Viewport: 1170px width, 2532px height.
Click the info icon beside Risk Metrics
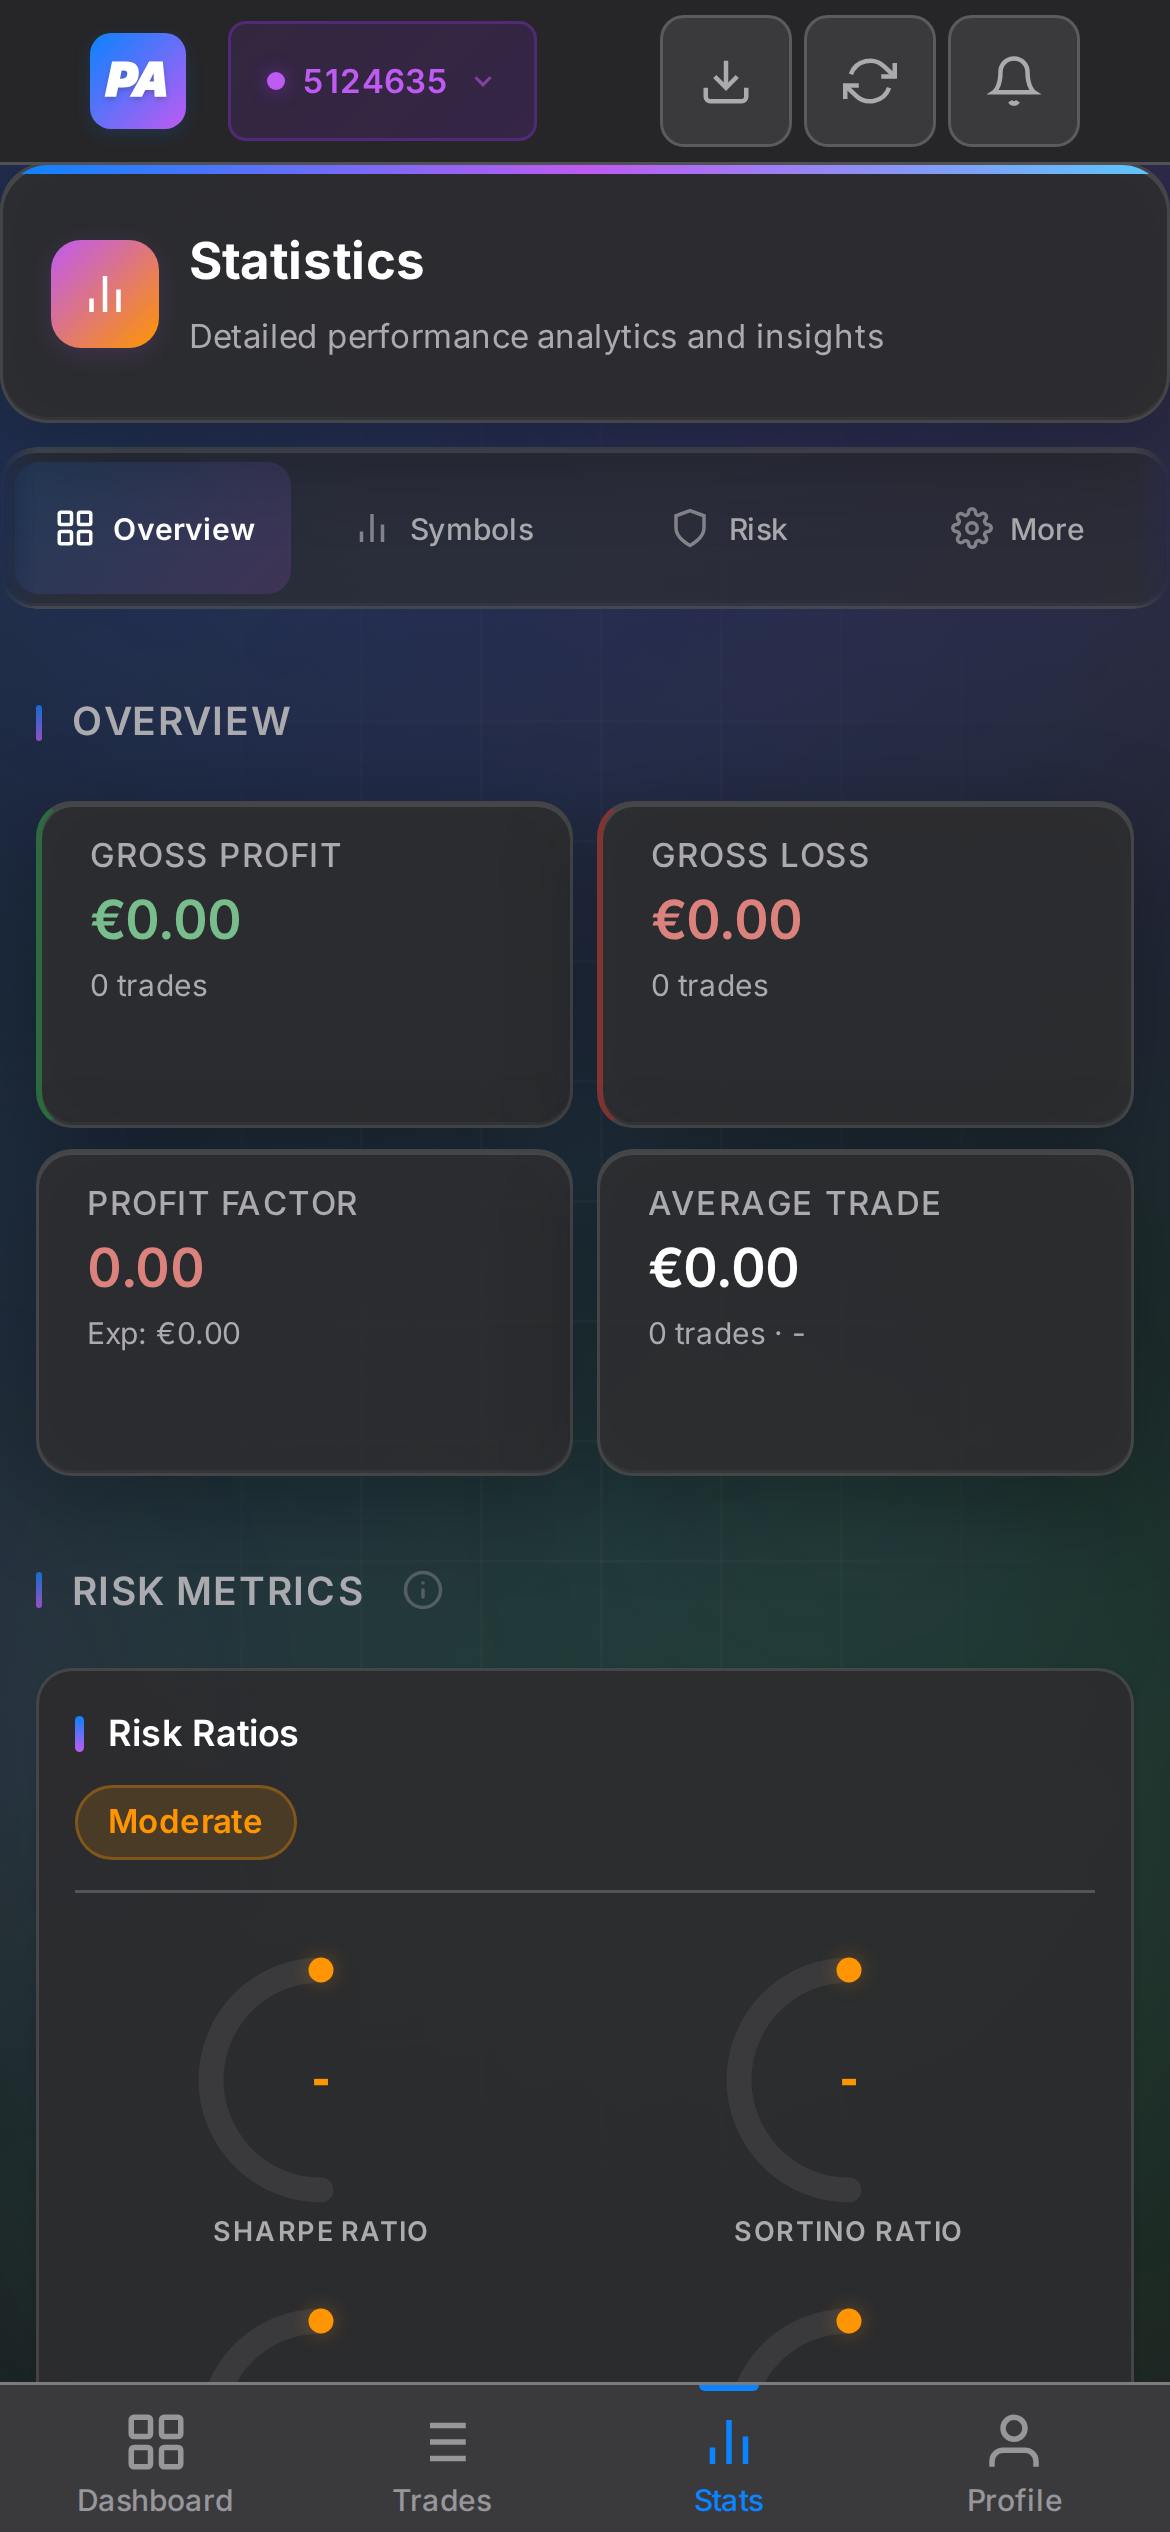tap(423, 1590)
